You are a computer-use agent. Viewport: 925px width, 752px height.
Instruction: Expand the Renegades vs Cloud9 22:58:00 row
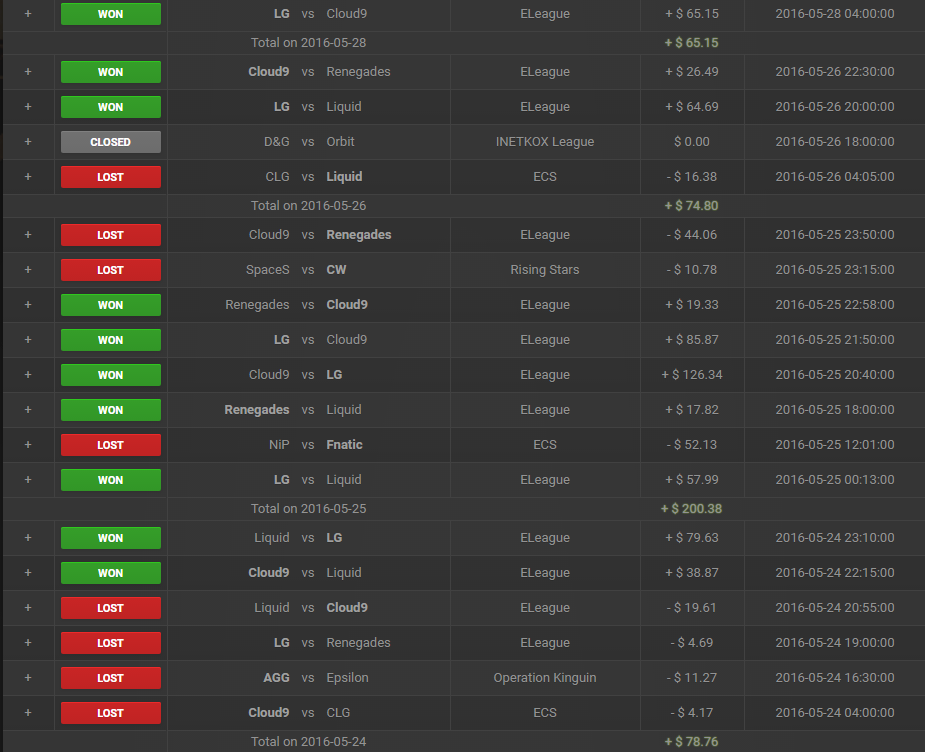[x=28, y=304]
